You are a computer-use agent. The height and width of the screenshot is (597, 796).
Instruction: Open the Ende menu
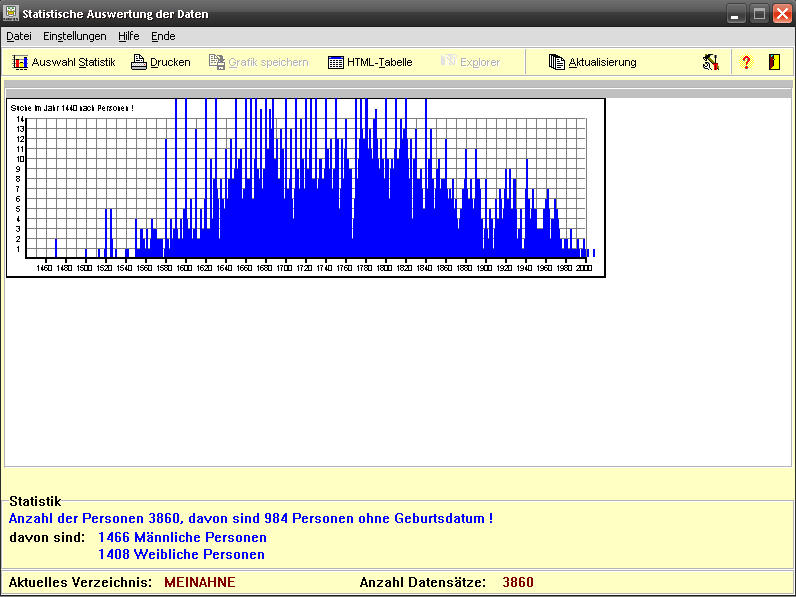pos(163,36)
